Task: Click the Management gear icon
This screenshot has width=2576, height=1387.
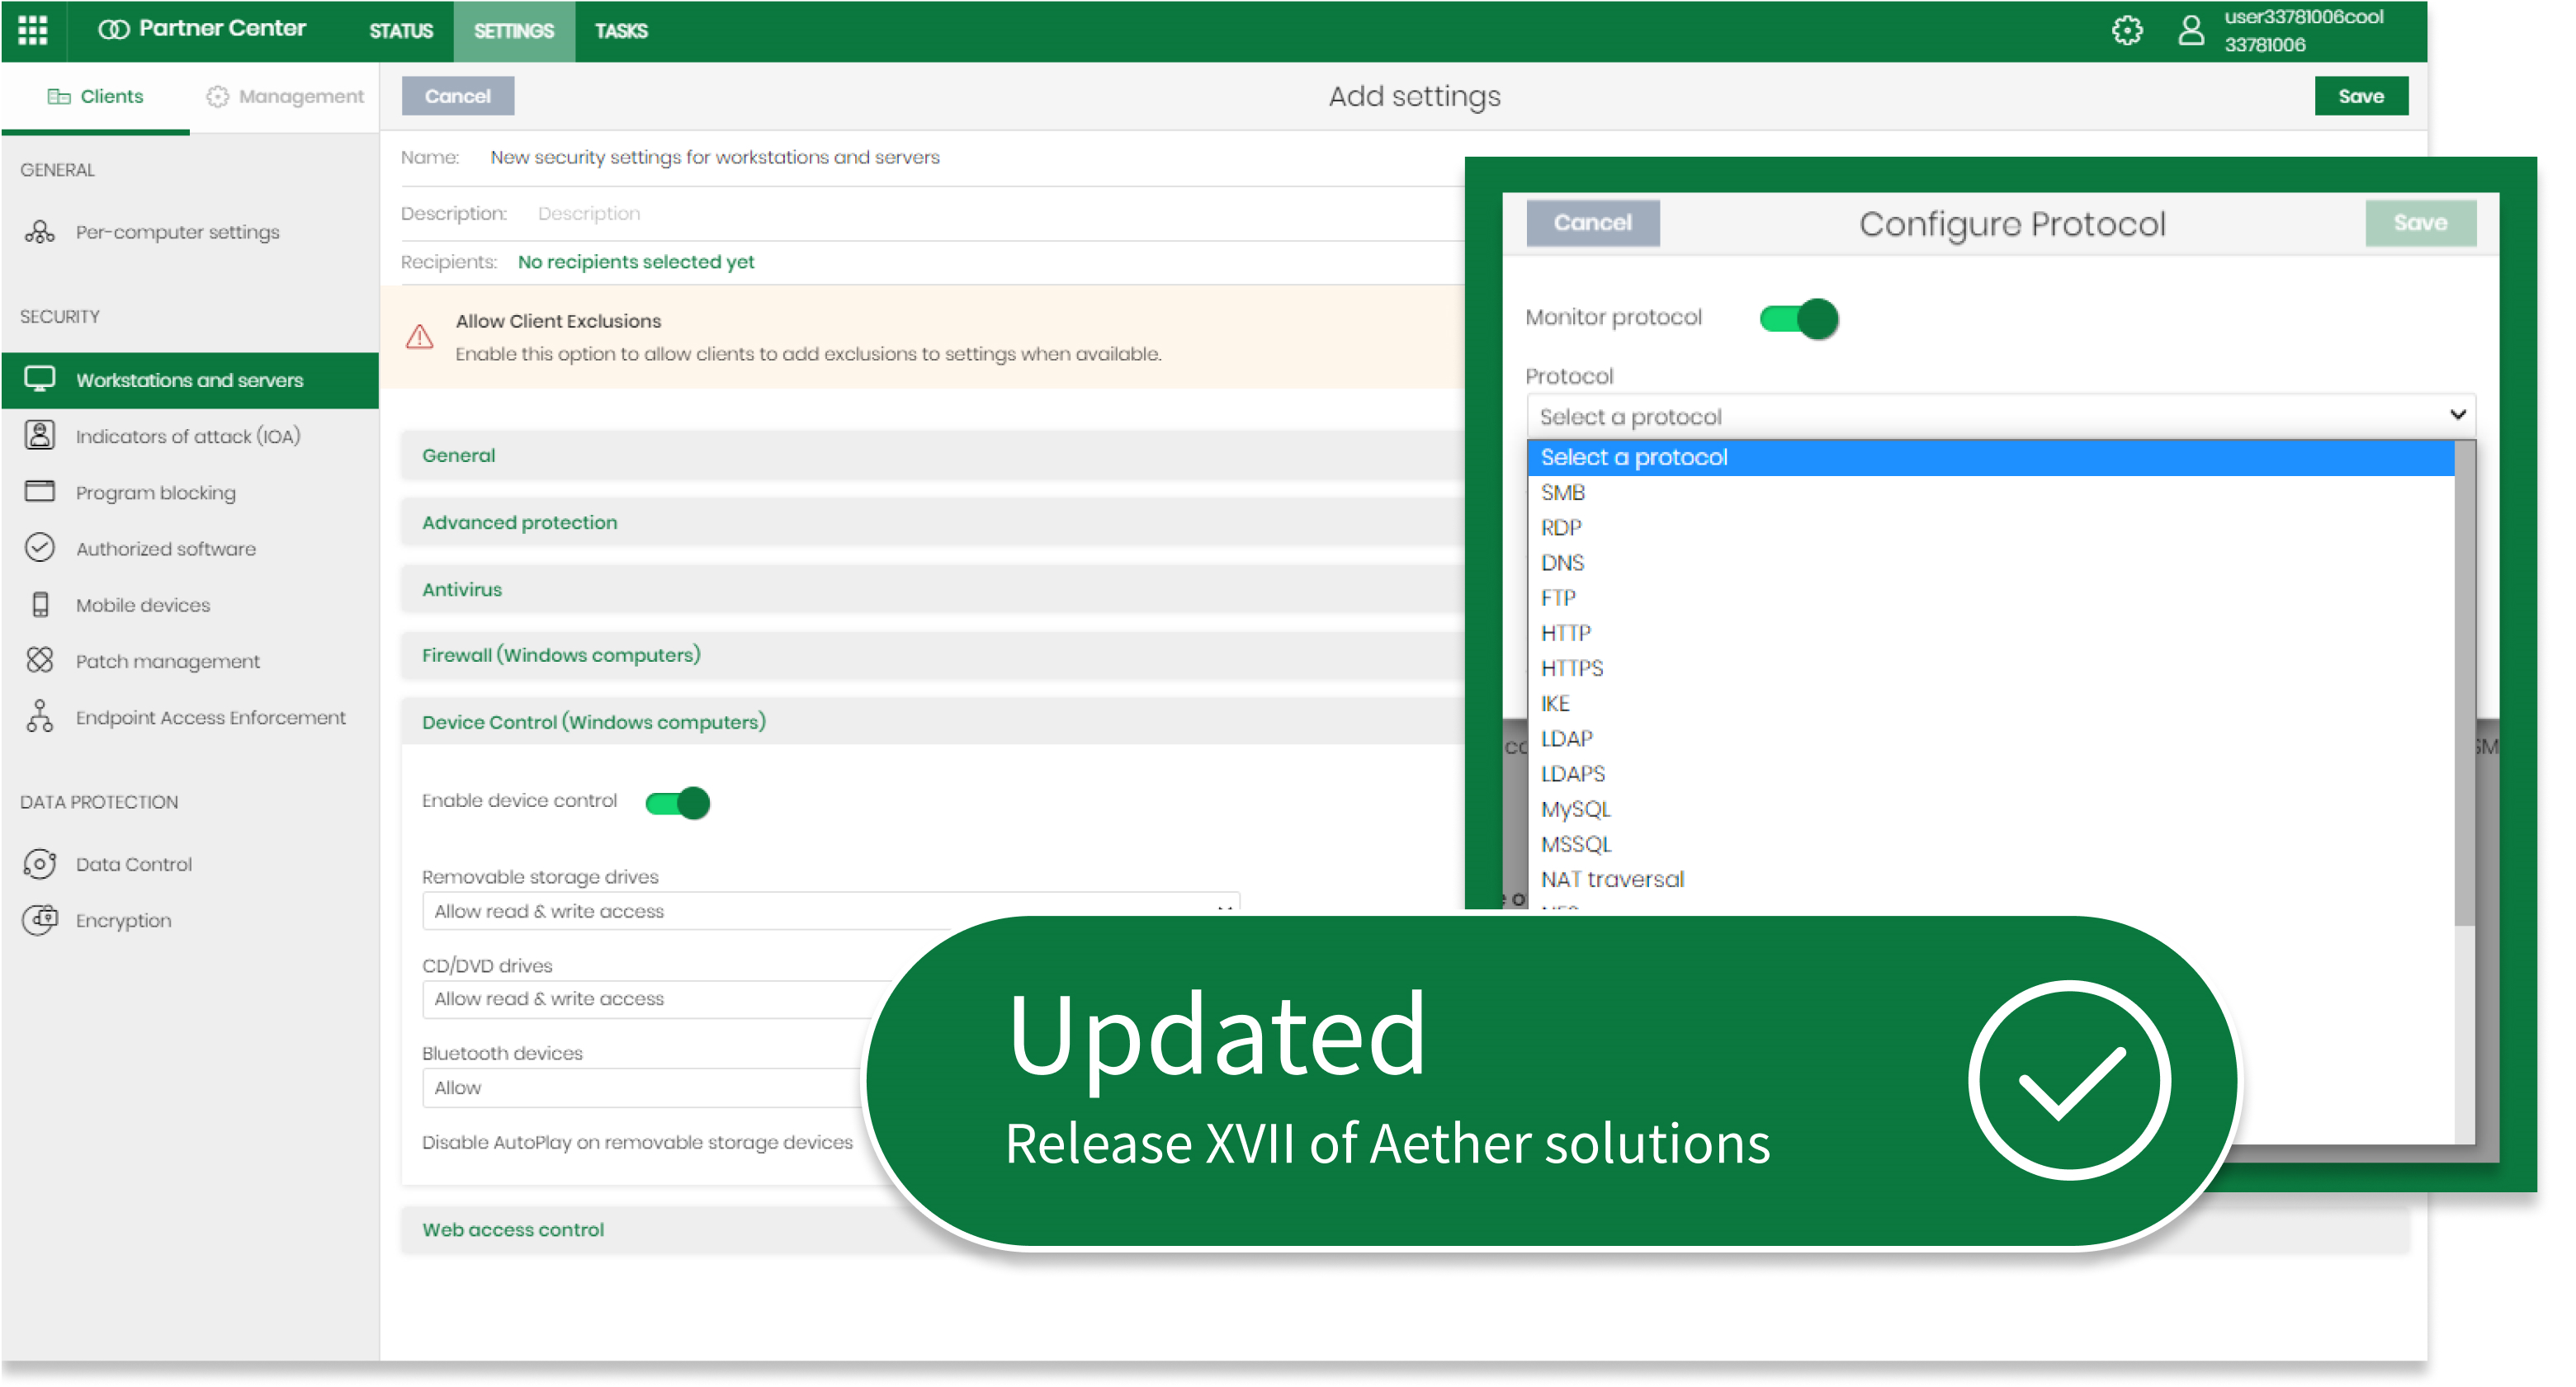Action: [217, 96]
